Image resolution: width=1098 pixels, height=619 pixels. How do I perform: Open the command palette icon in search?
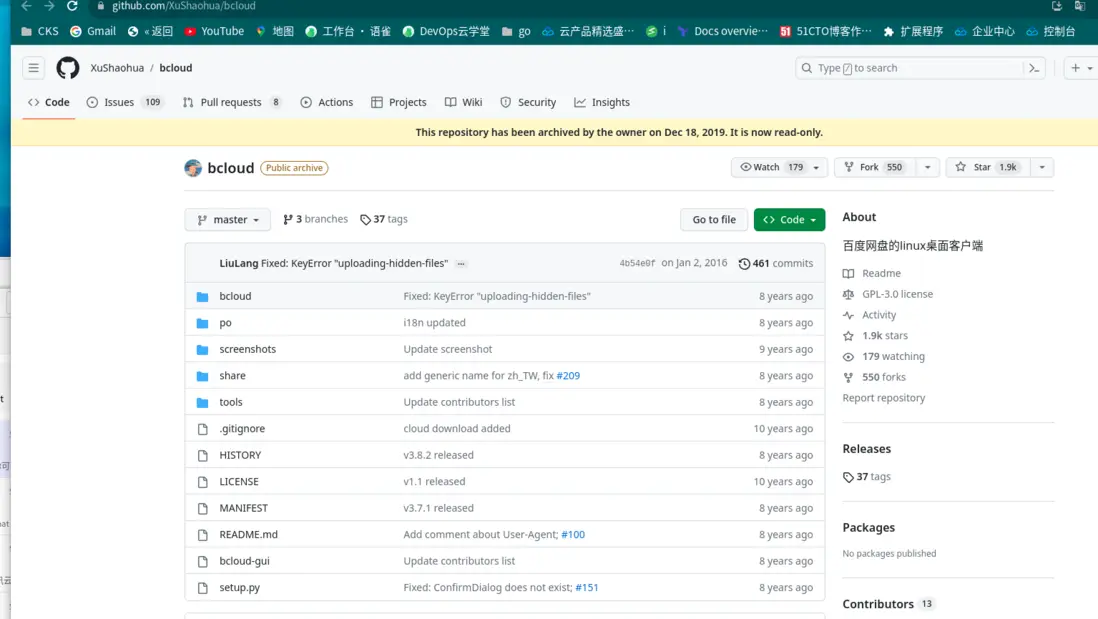pyautogui.click(x=1034, y=68)
